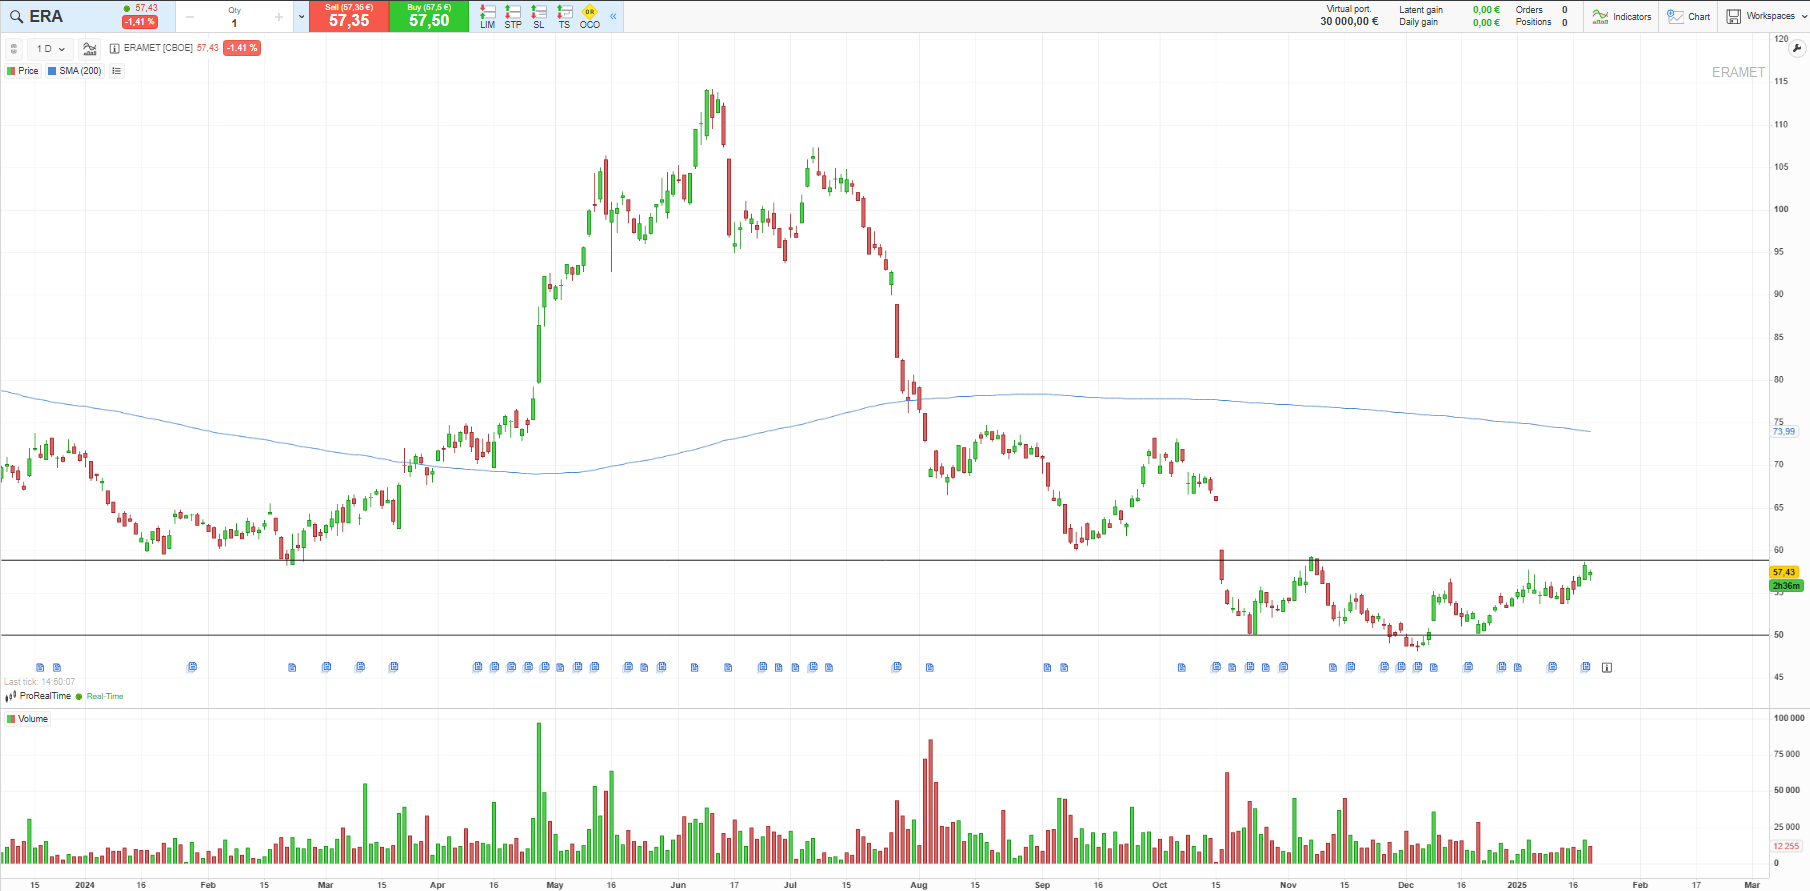Click the red Sell 57,35 button
Screen dimensions: 1810x891
[x=349, y=16]
